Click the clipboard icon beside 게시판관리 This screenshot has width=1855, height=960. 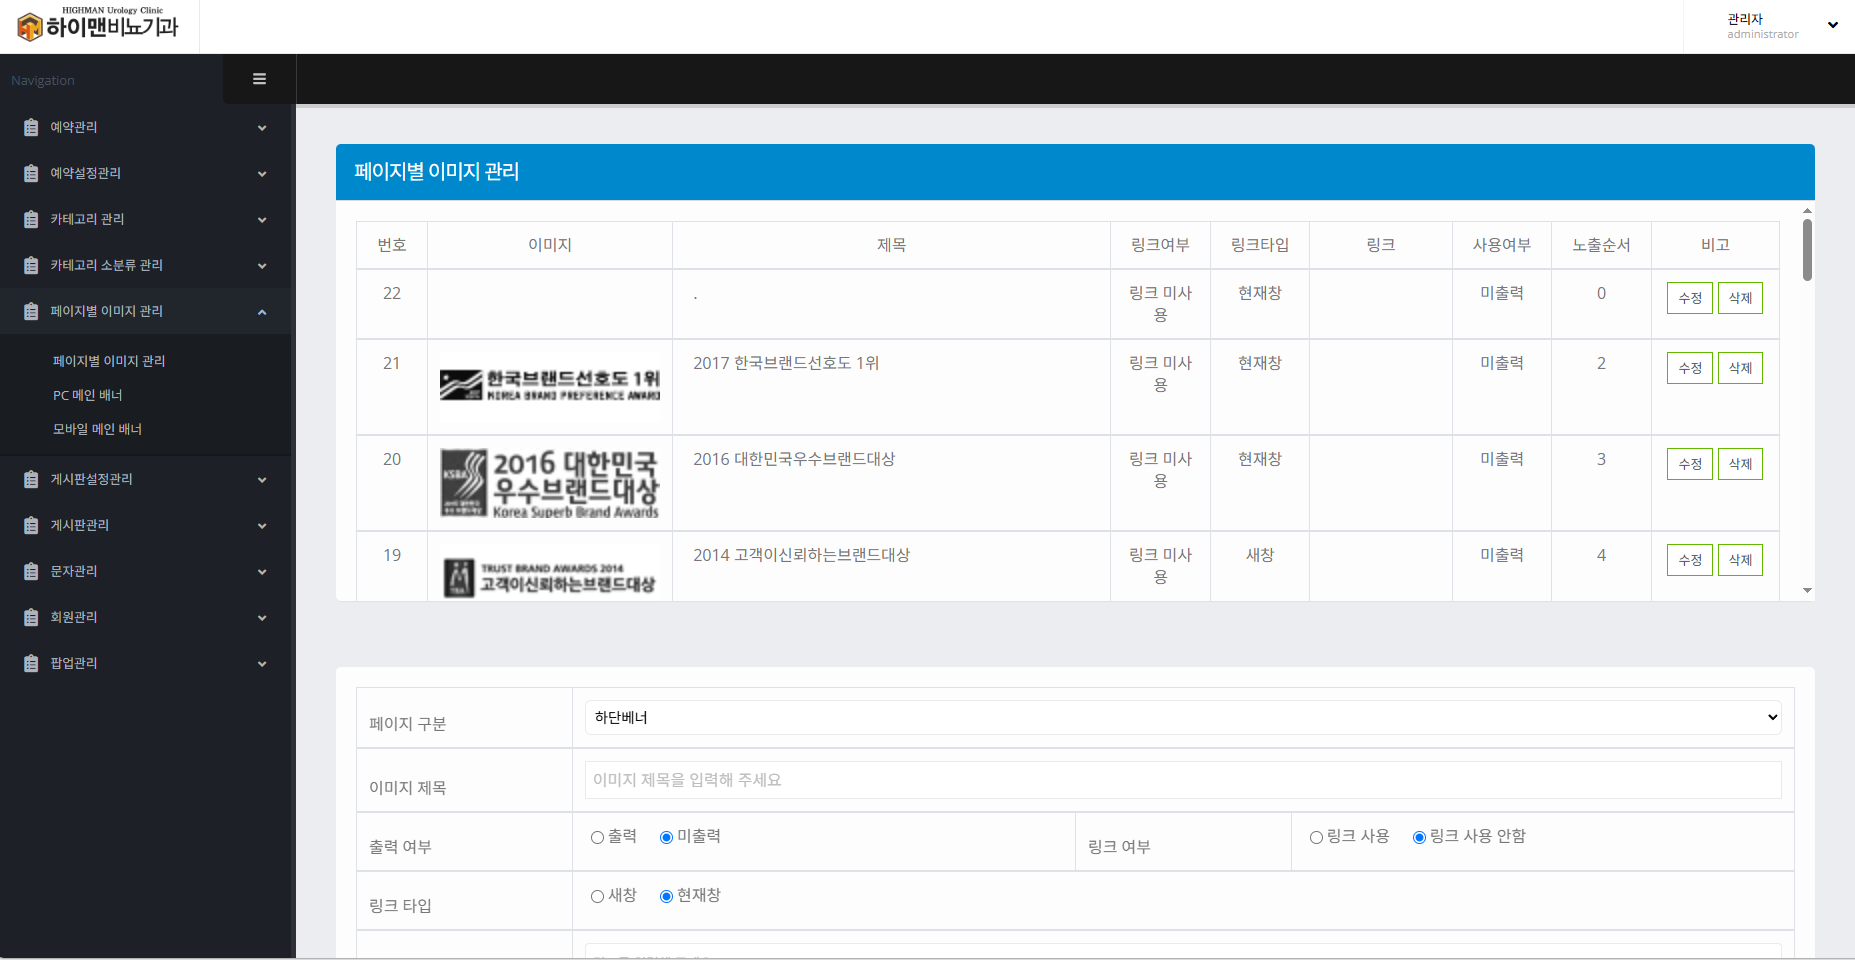(x=31, y=525)
